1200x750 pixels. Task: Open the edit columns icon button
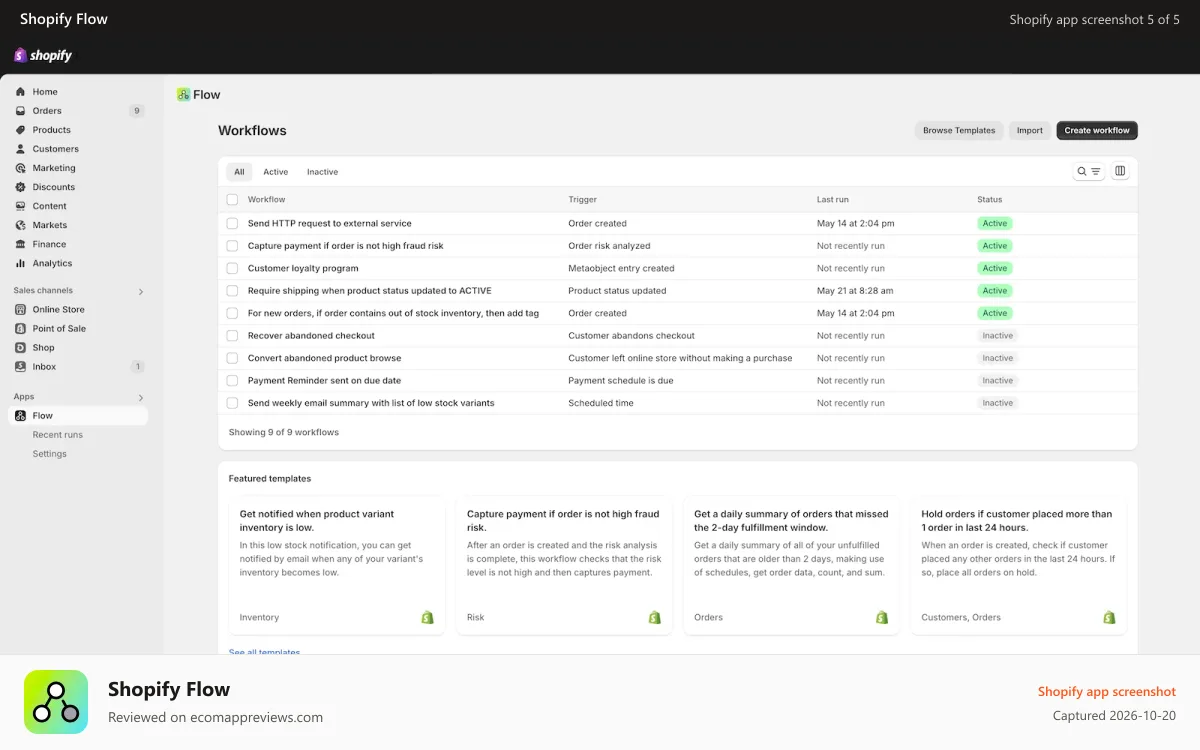[1120, 171]
